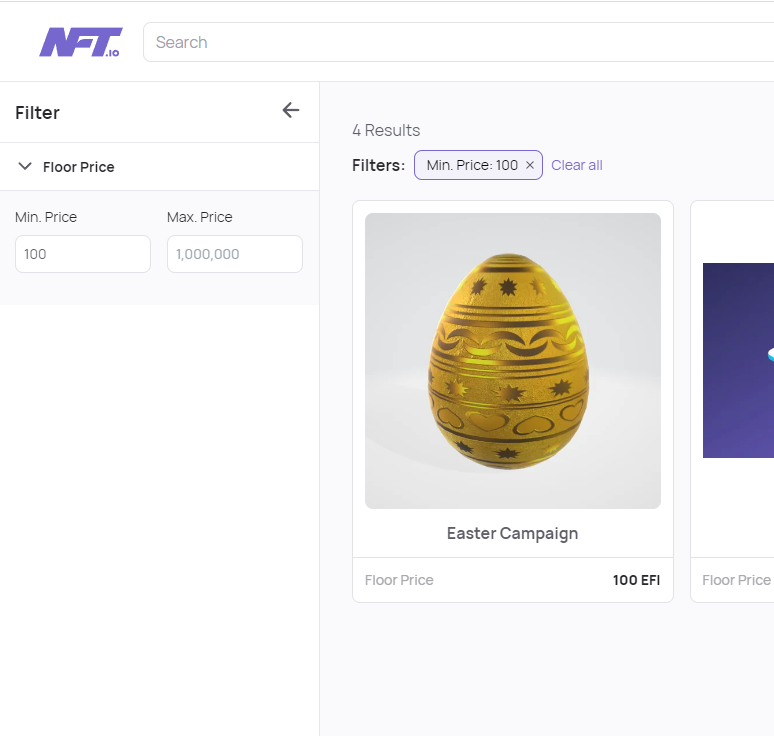Click the Floor Price section header
This screenshot has height=736, width=774.
(159, 167)
